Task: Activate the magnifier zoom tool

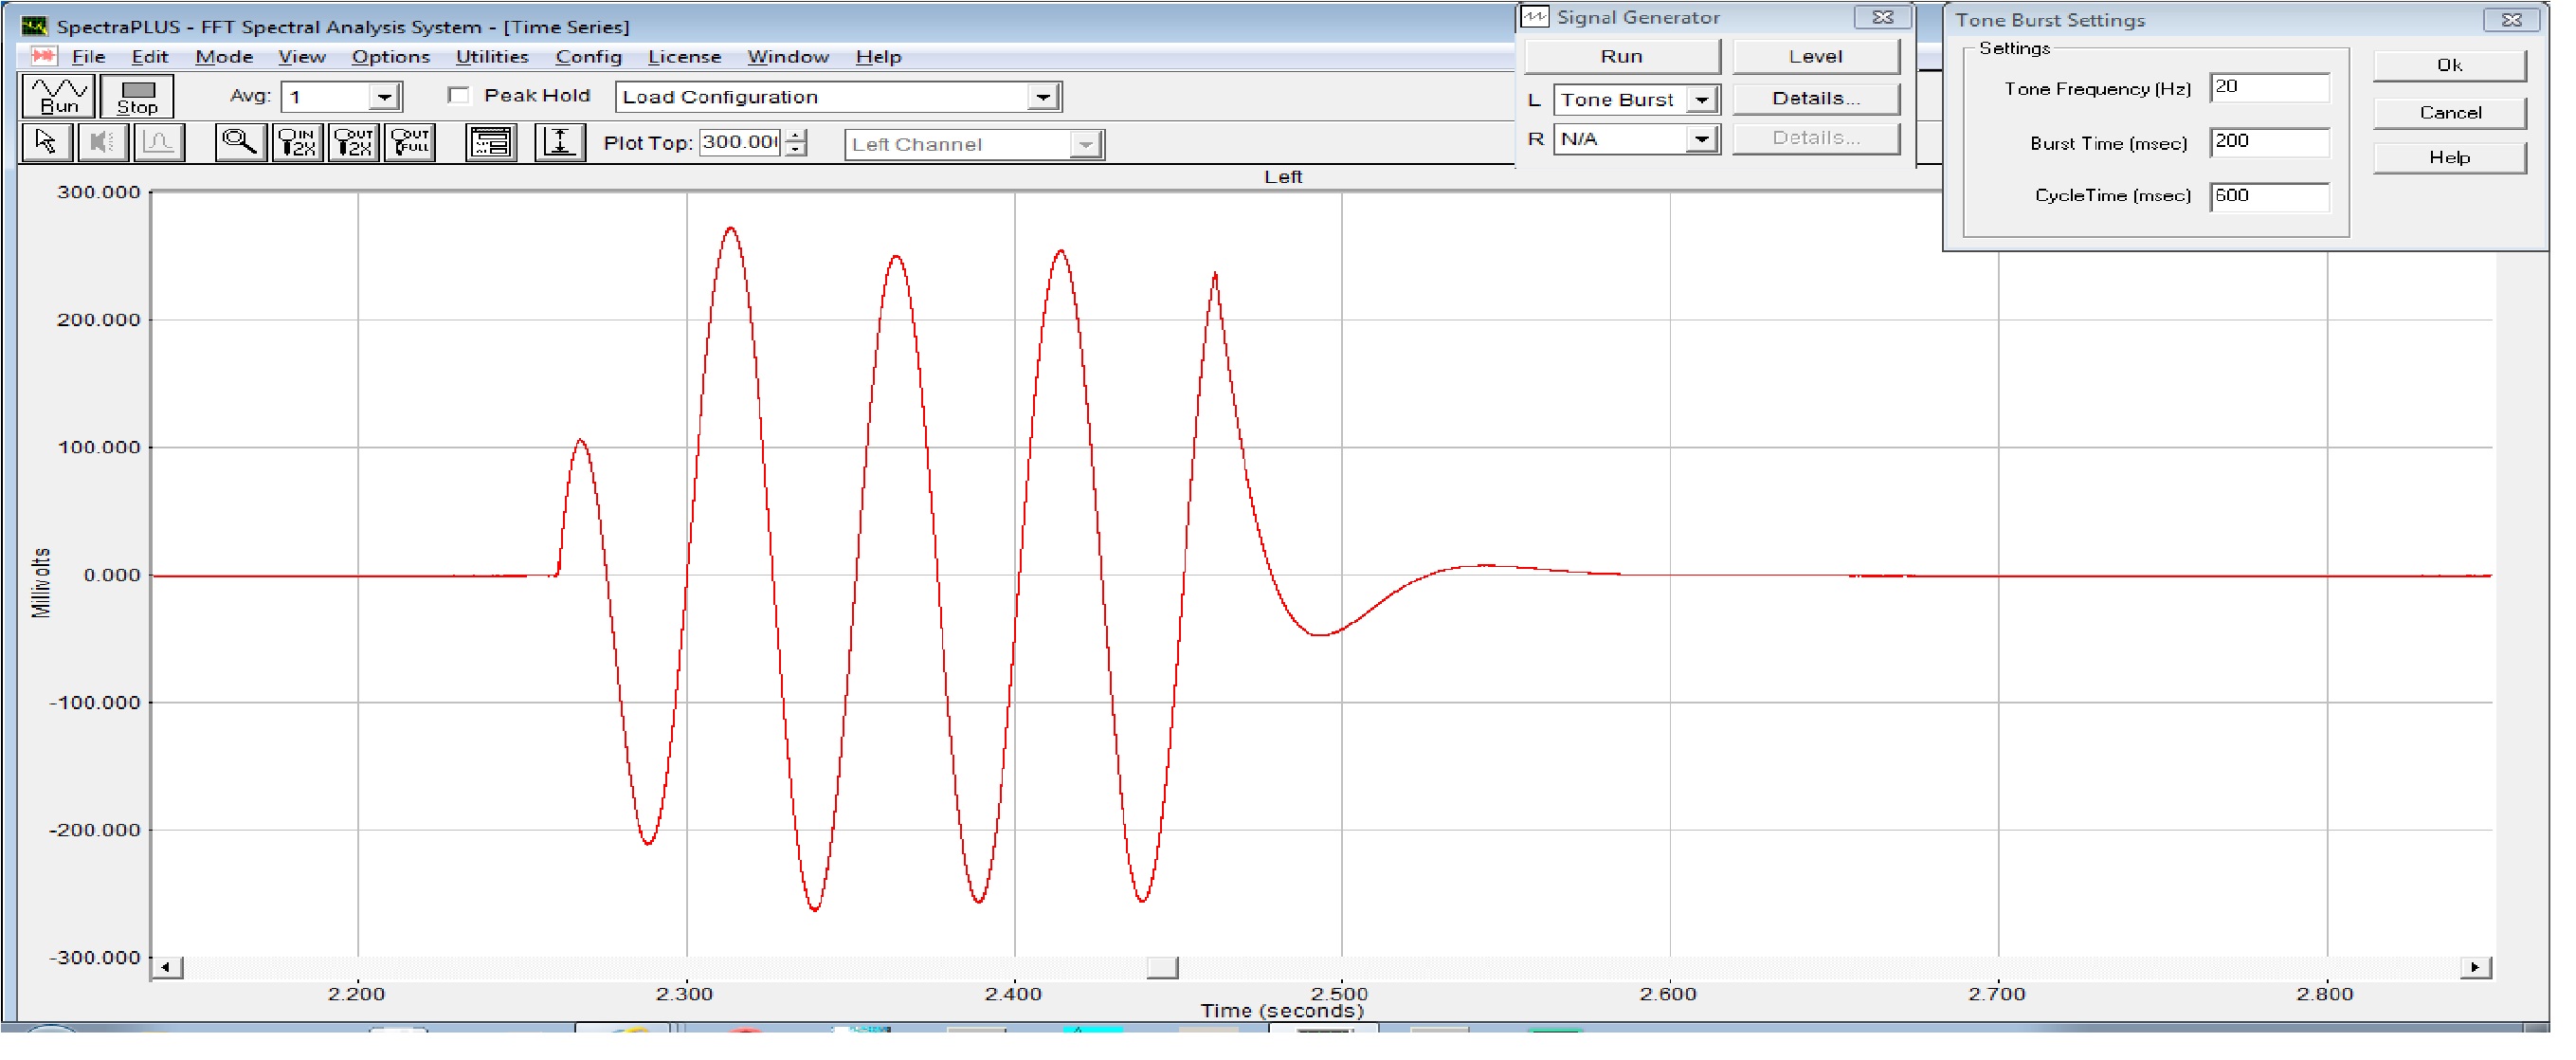Action: pyautogui.click(x=240, y=144)
